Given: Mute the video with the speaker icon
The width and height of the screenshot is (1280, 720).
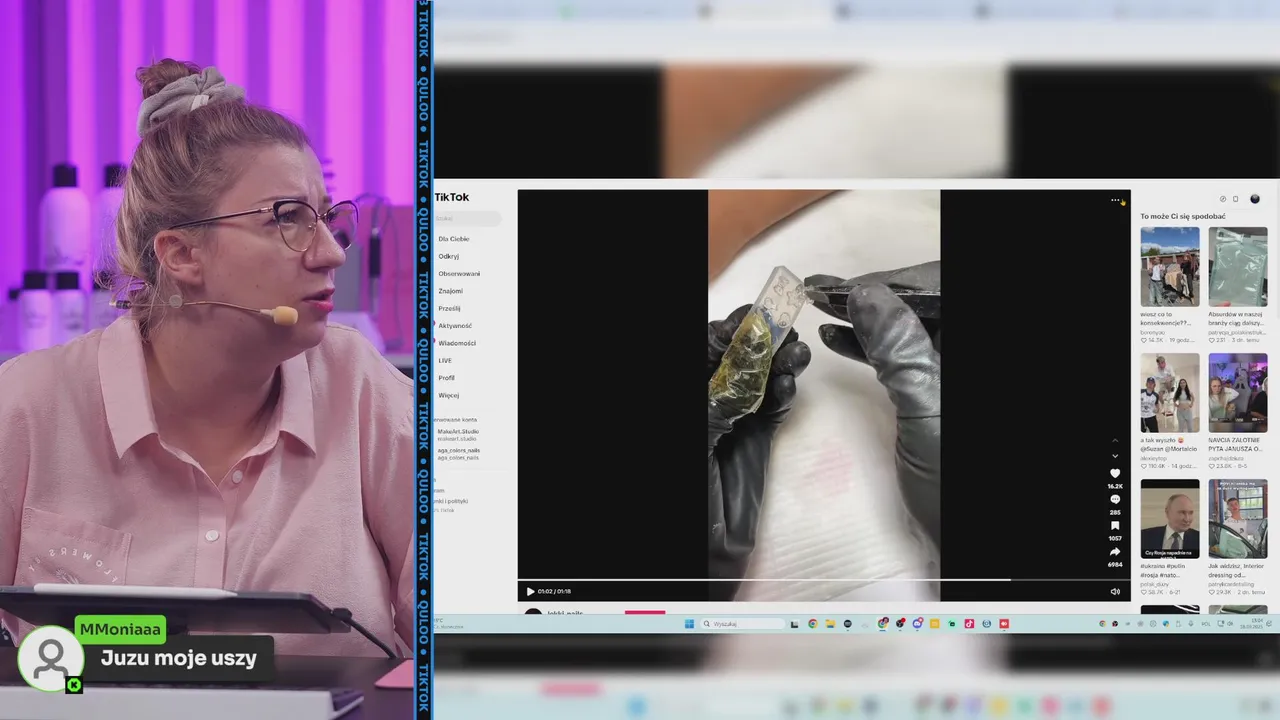Looking at the screenshot, I should click(x=1115, y=591).
